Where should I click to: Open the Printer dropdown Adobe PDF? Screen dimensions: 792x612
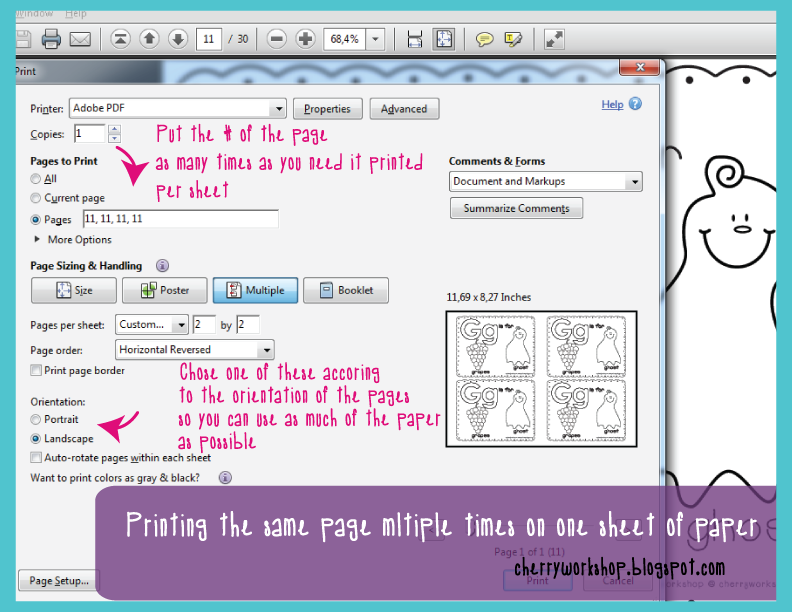pyautogui.click(x=177, y=108)
